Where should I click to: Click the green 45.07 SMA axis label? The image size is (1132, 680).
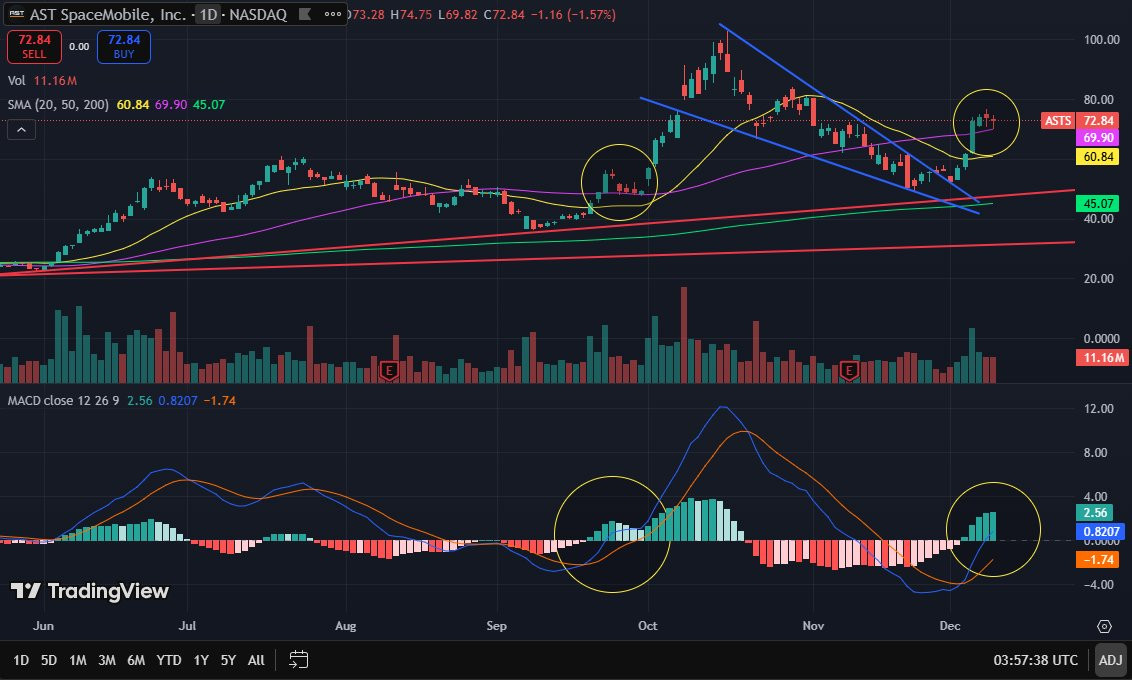pyautogui.click(x=1097, y=204)
